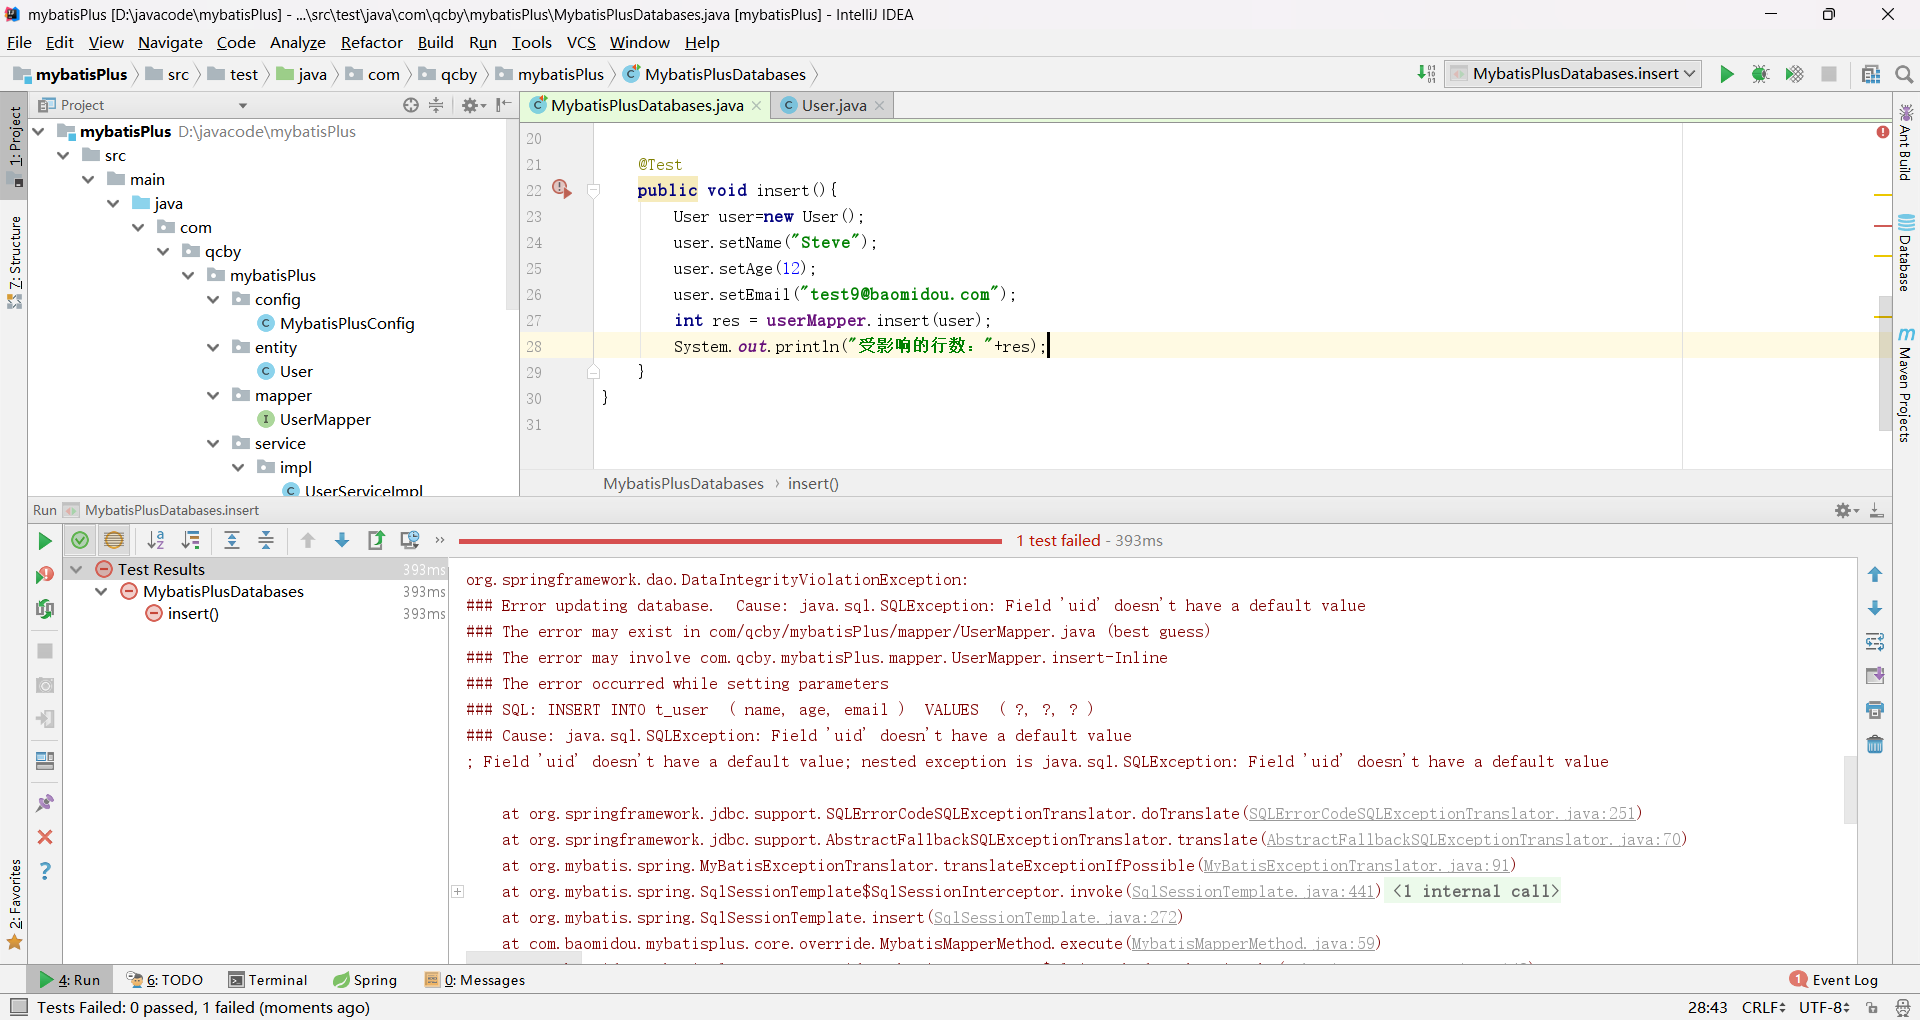Image resolution: width=1920 pixels, height=1020 pixels.
Task: Rerun the test in Run panel
Action: (x=44, y=541)
